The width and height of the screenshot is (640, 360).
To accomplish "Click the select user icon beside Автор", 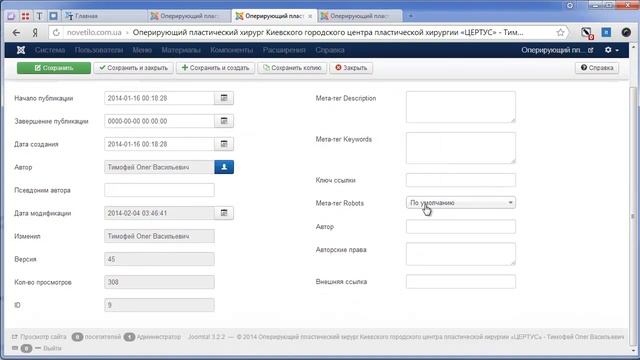I will tap(224, 167).
